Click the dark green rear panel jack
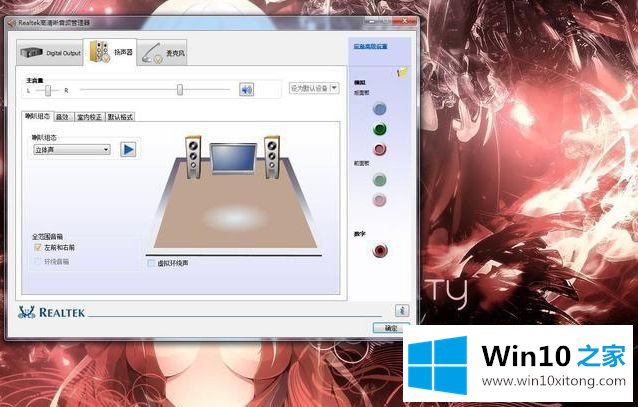Image resolution: width=638 pixels, height=407 pixels. click(379, 129)
